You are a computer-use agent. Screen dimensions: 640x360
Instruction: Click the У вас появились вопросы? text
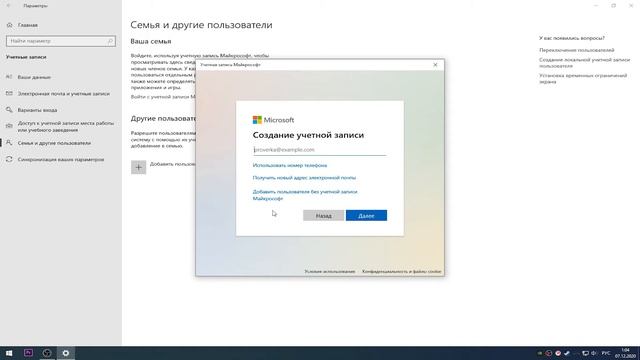pyautogui.click(x=572, y=38)
